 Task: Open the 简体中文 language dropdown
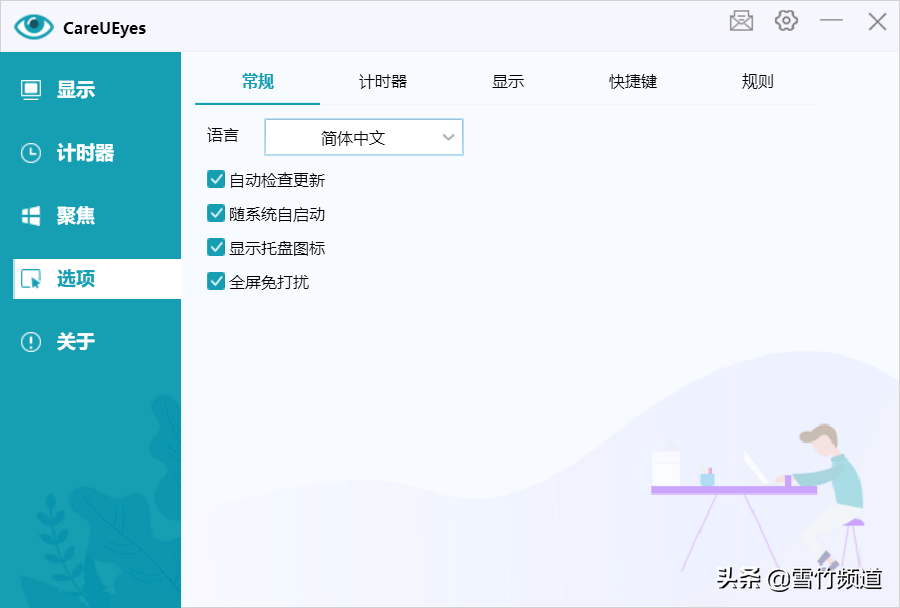coord(363,138)
